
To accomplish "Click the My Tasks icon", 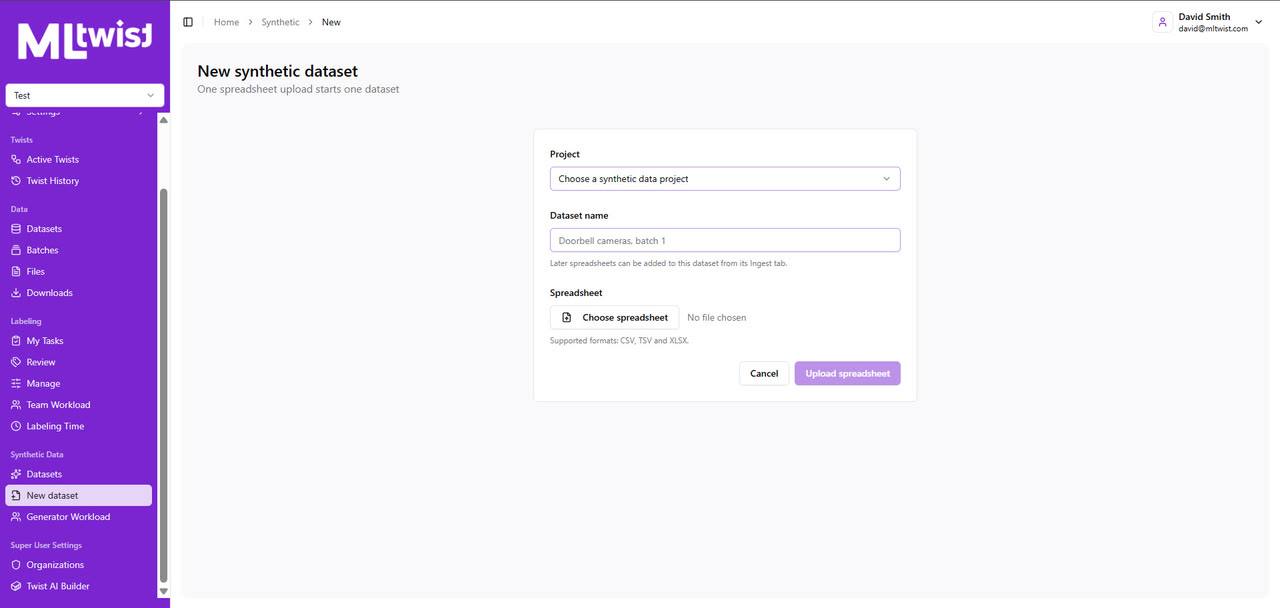I will [x=16, y=341].
